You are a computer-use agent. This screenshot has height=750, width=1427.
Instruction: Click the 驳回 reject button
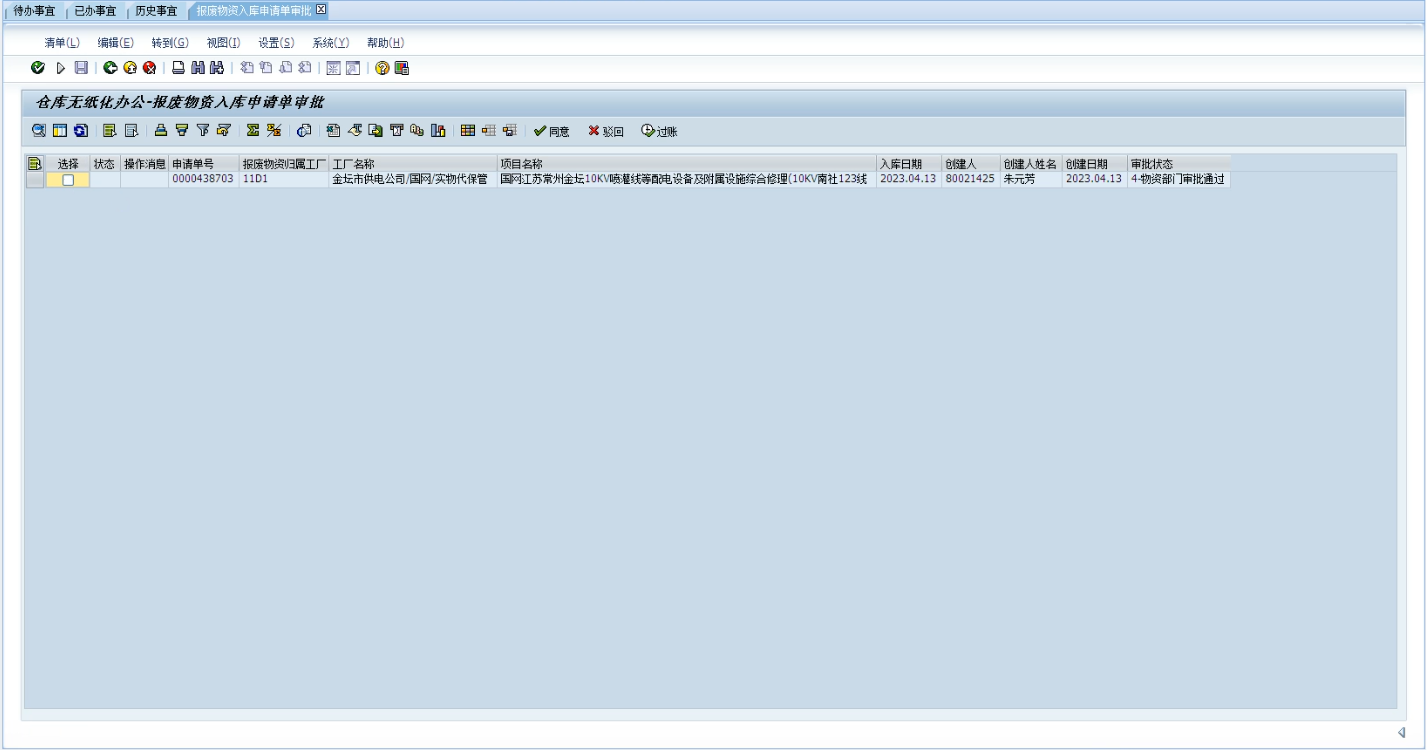tap(606, 131)
